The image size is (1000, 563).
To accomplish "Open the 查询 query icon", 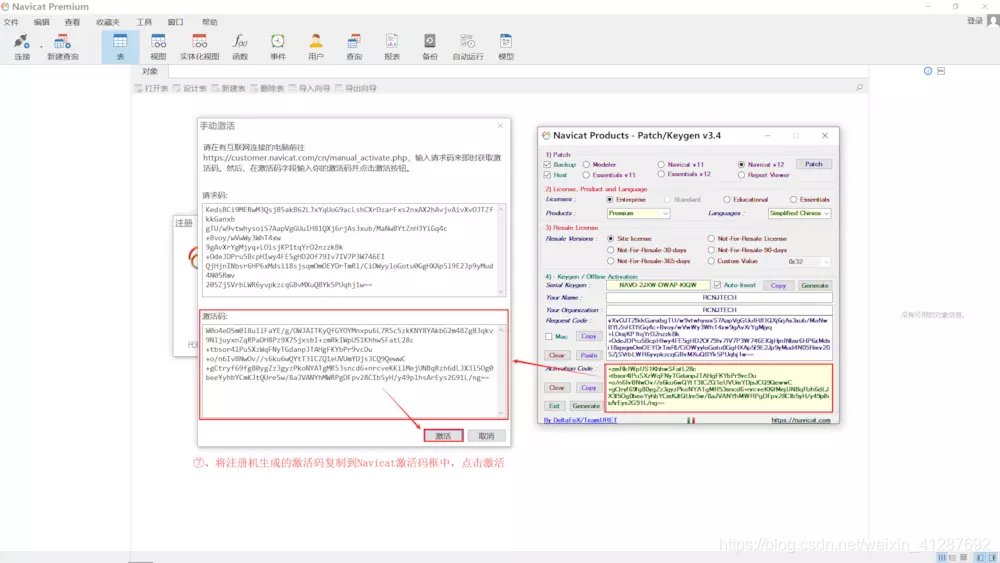I will point(354,47).
